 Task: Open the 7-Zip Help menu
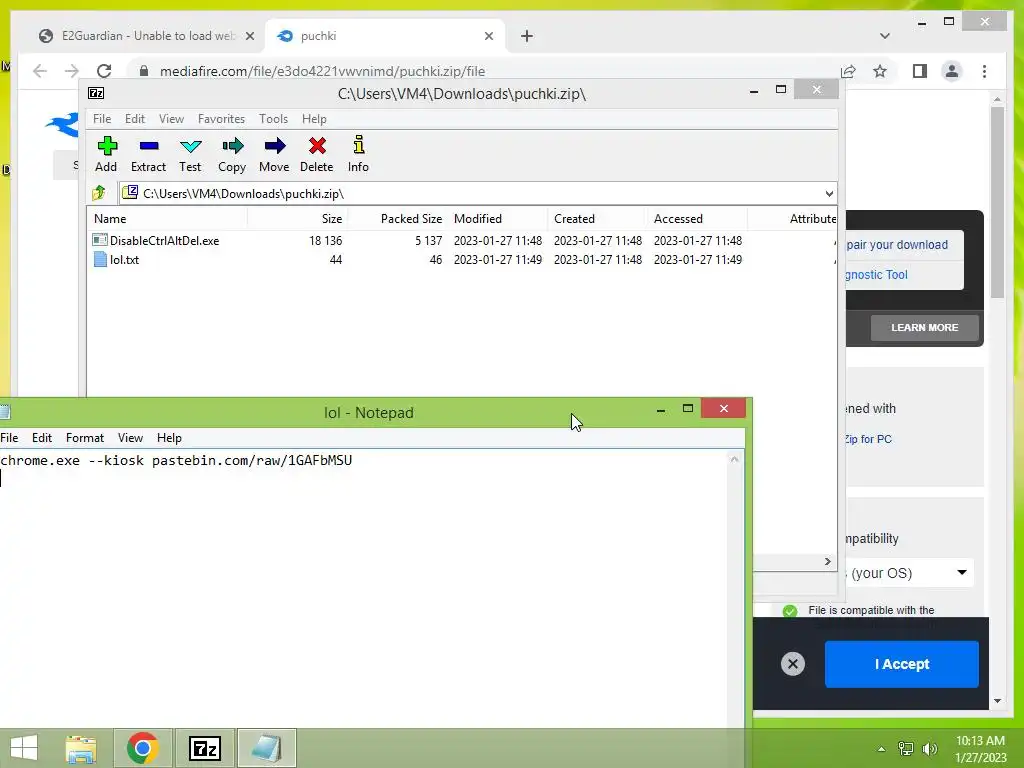click(x=314, y=119)
